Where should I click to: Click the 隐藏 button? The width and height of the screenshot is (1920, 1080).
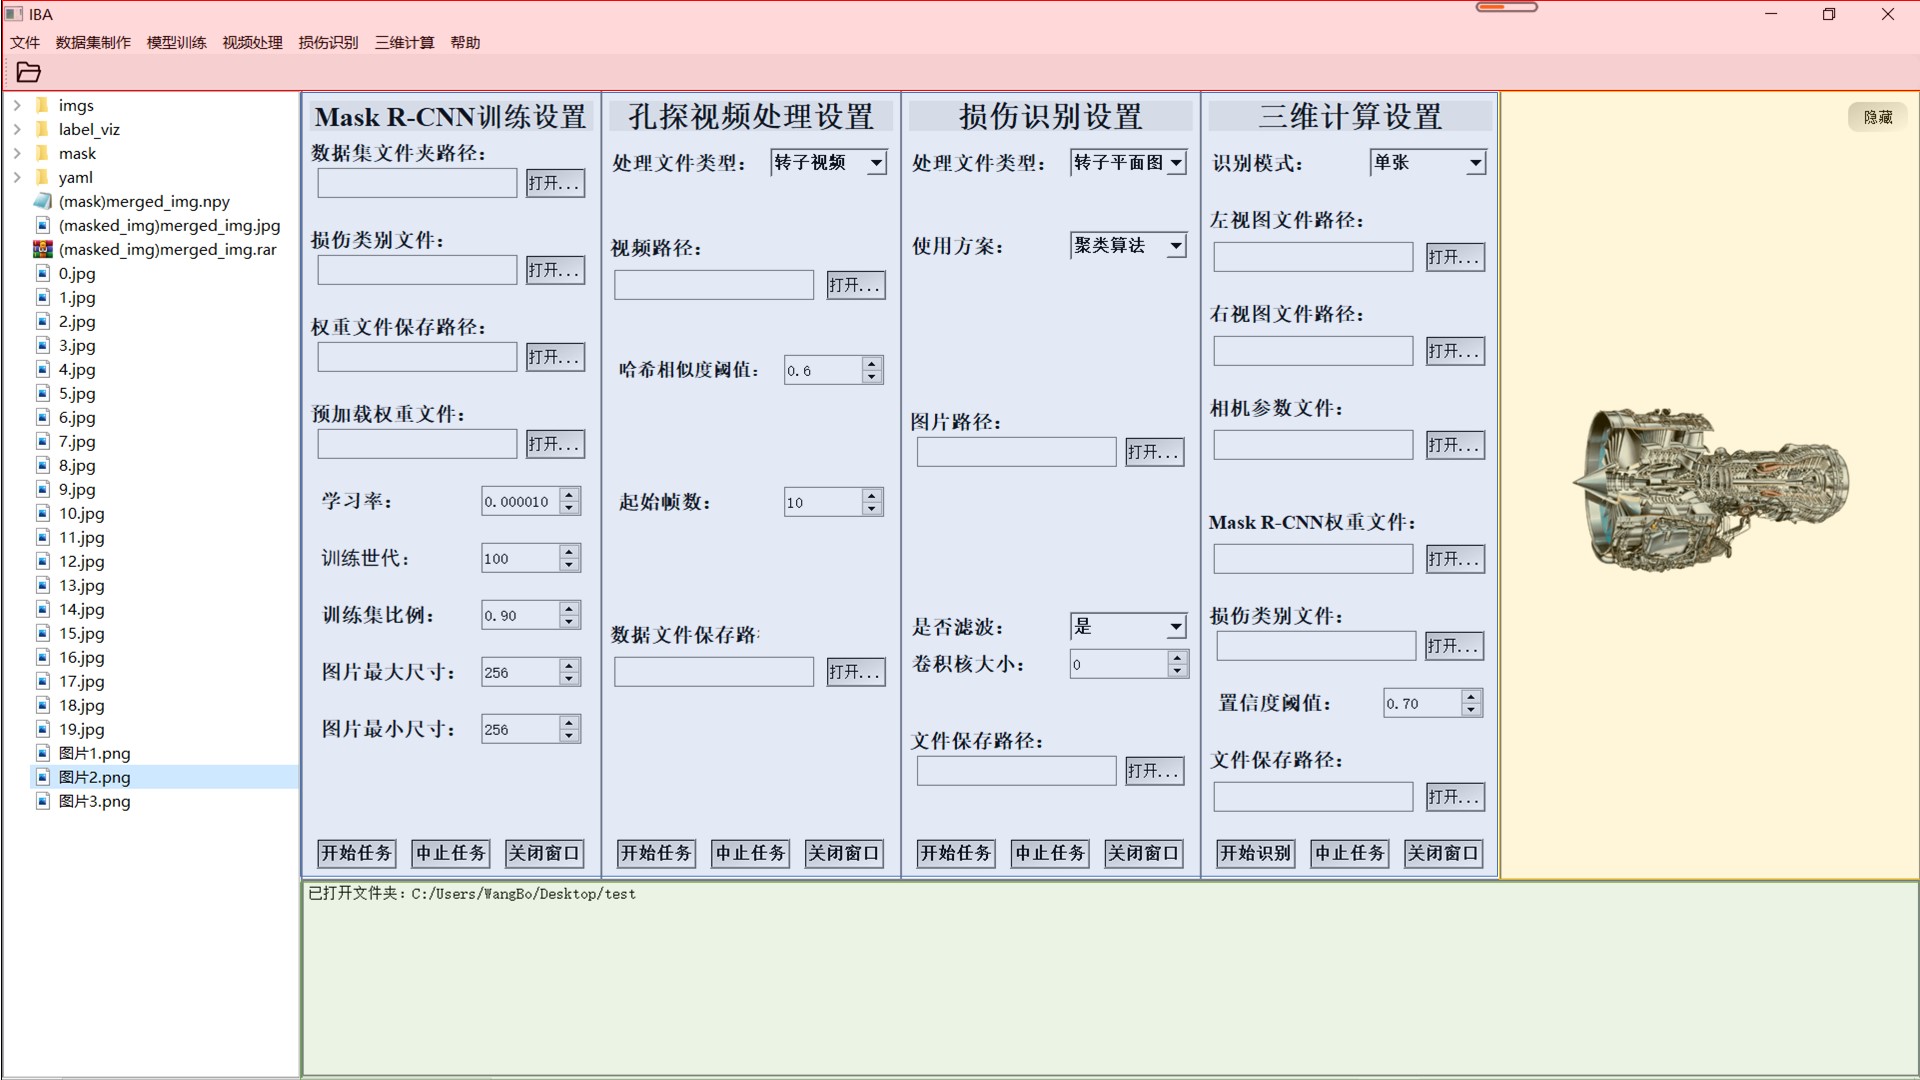(x=1877, y=117)
